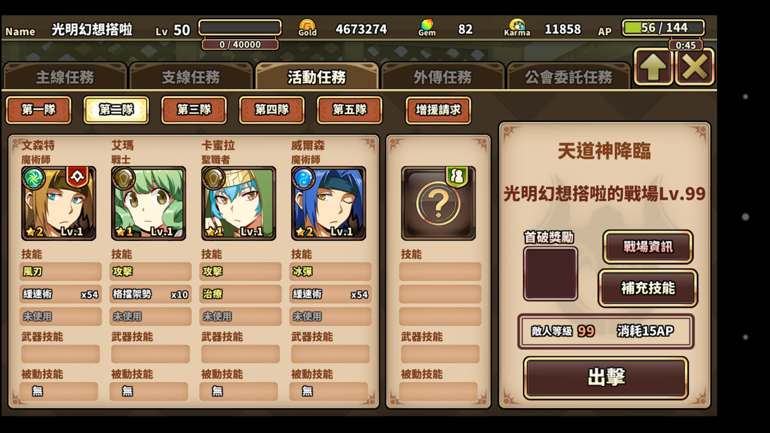Click the 增援請求 button
Viewport: 770px width, 433px height.
pyautogui.click(x=439, y=110)
